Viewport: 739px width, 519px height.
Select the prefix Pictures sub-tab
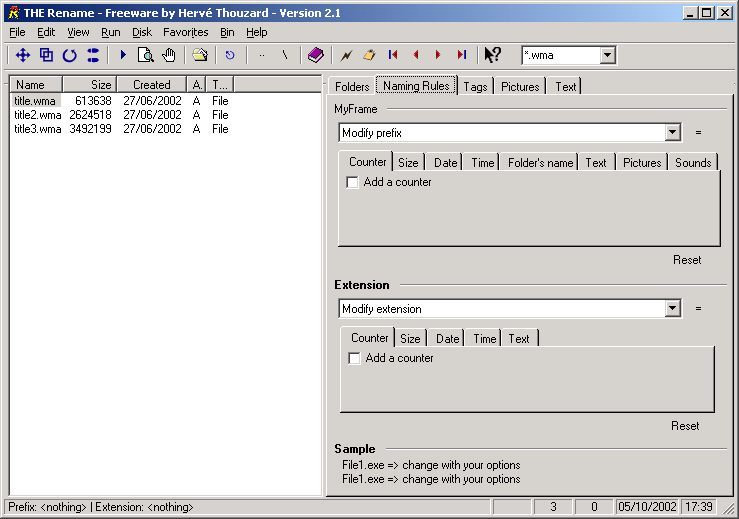tap(642, 163)
